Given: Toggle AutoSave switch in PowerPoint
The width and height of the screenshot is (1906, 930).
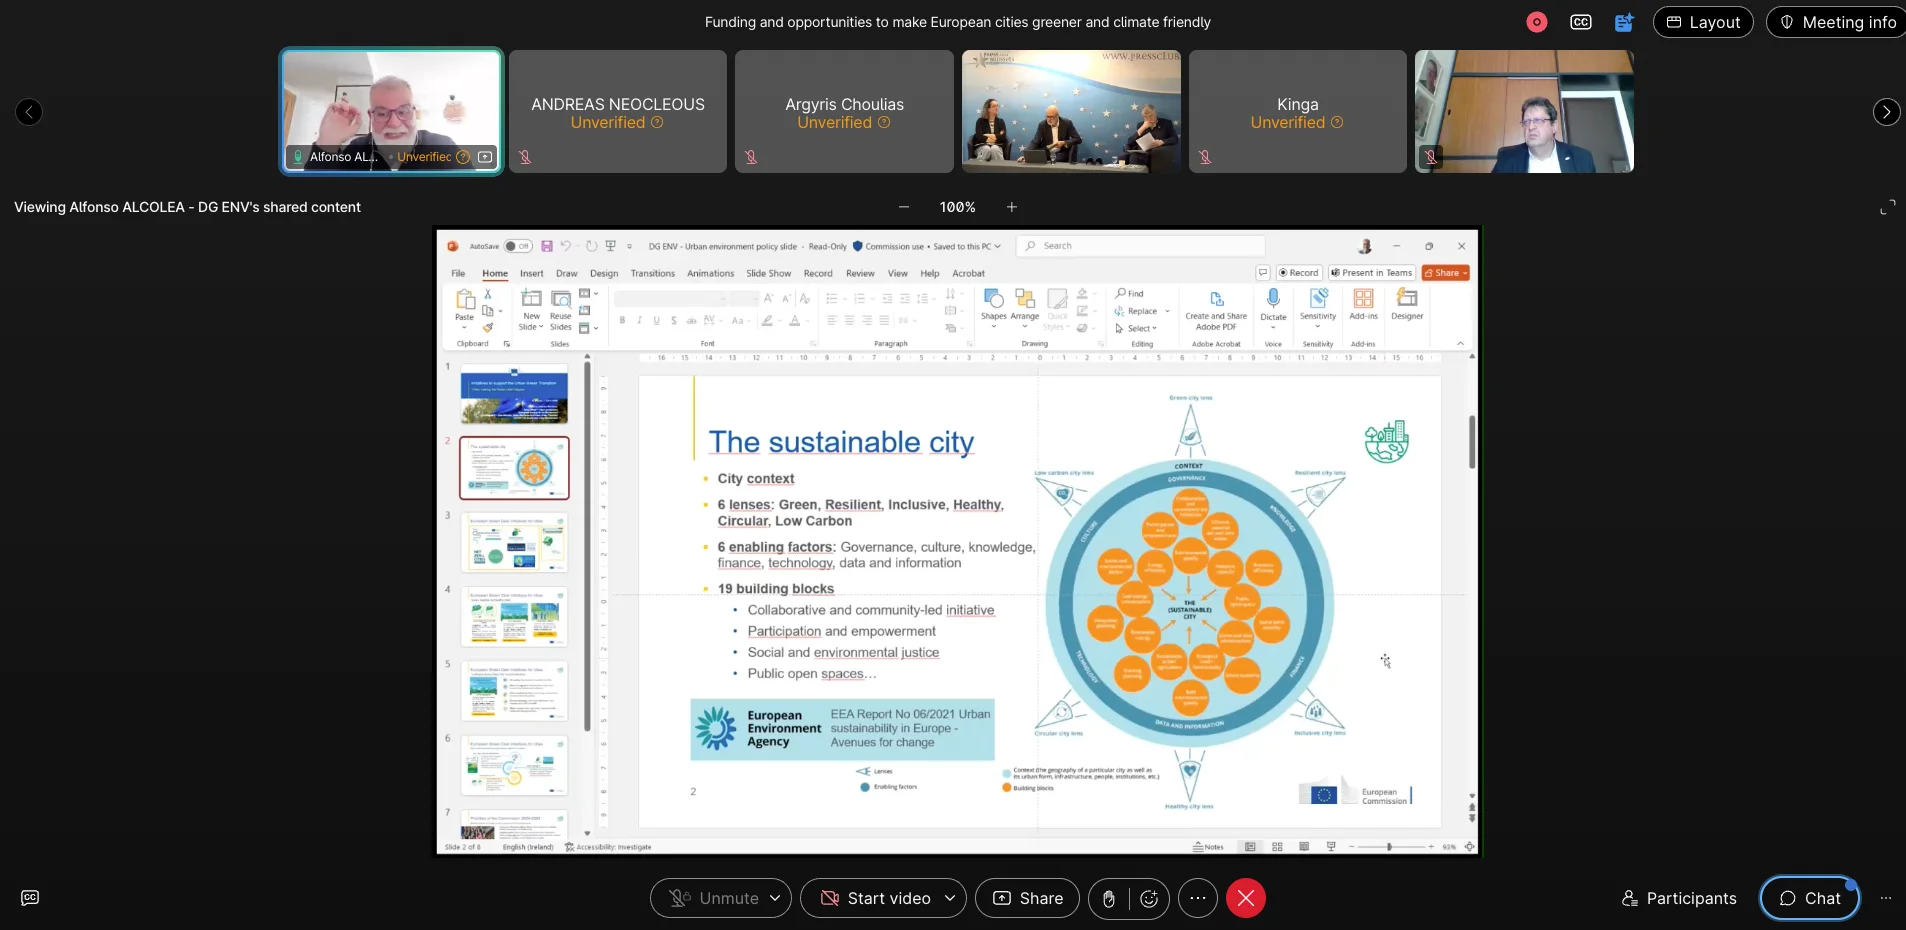Looking at the screenshot, I should click(x=518, y=246).
